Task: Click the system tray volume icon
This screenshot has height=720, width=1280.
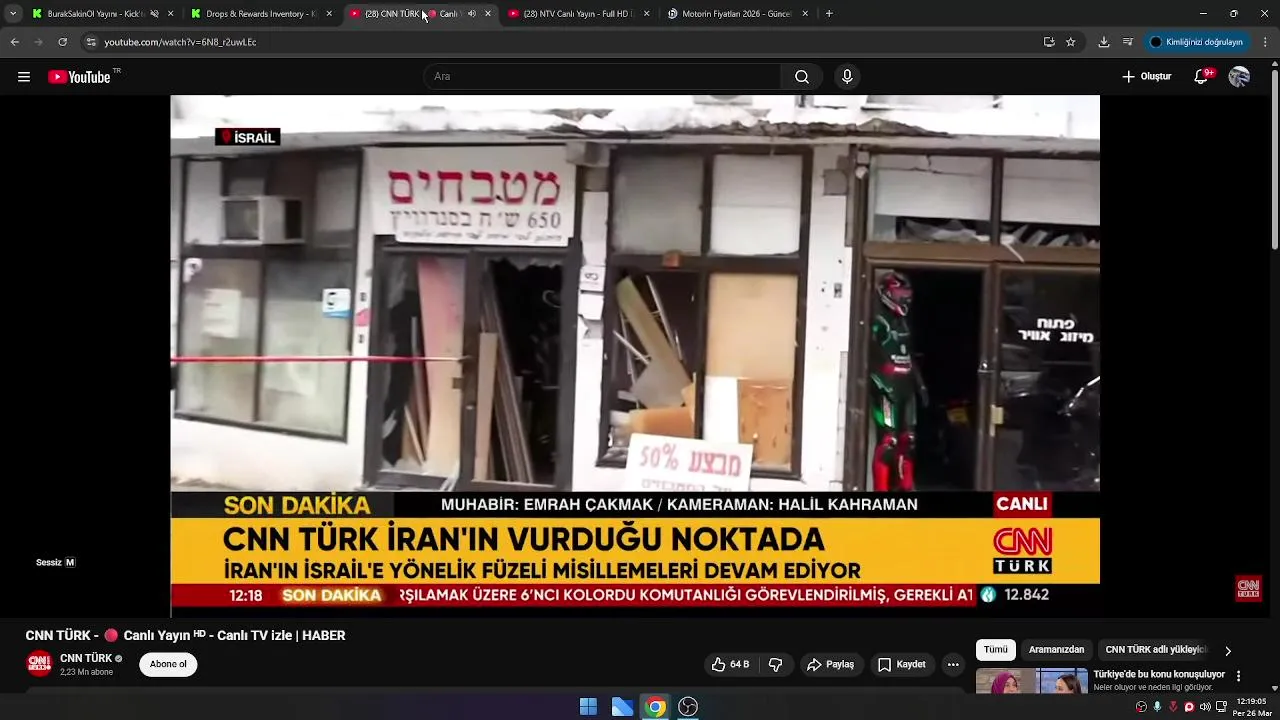Action: pos(1205,707)
